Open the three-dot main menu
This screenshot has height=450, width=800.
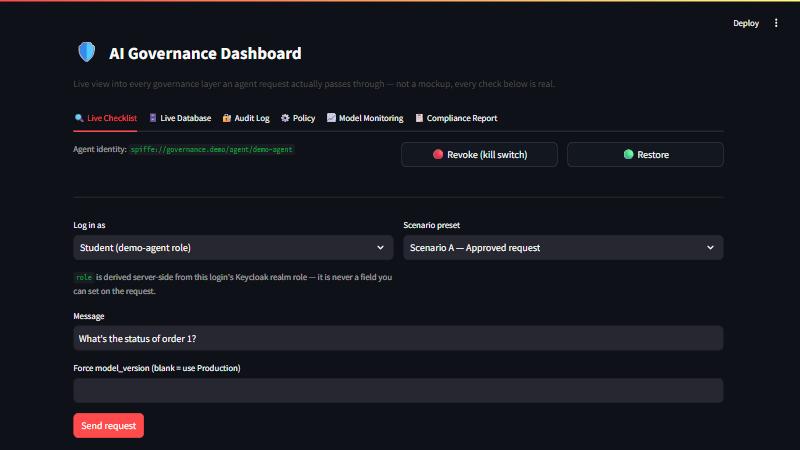pos(776,23)
